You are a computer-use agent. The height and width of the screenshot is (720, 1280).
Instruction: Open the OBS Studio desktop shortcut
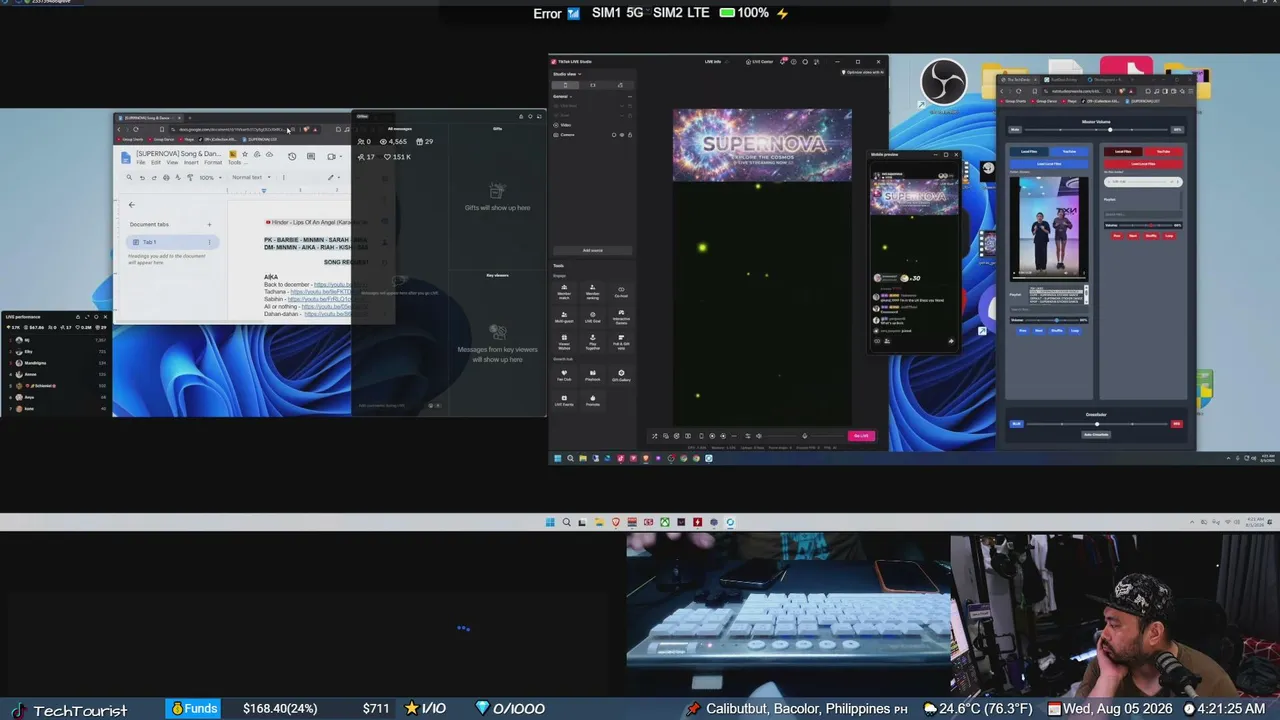coord(943,83)
